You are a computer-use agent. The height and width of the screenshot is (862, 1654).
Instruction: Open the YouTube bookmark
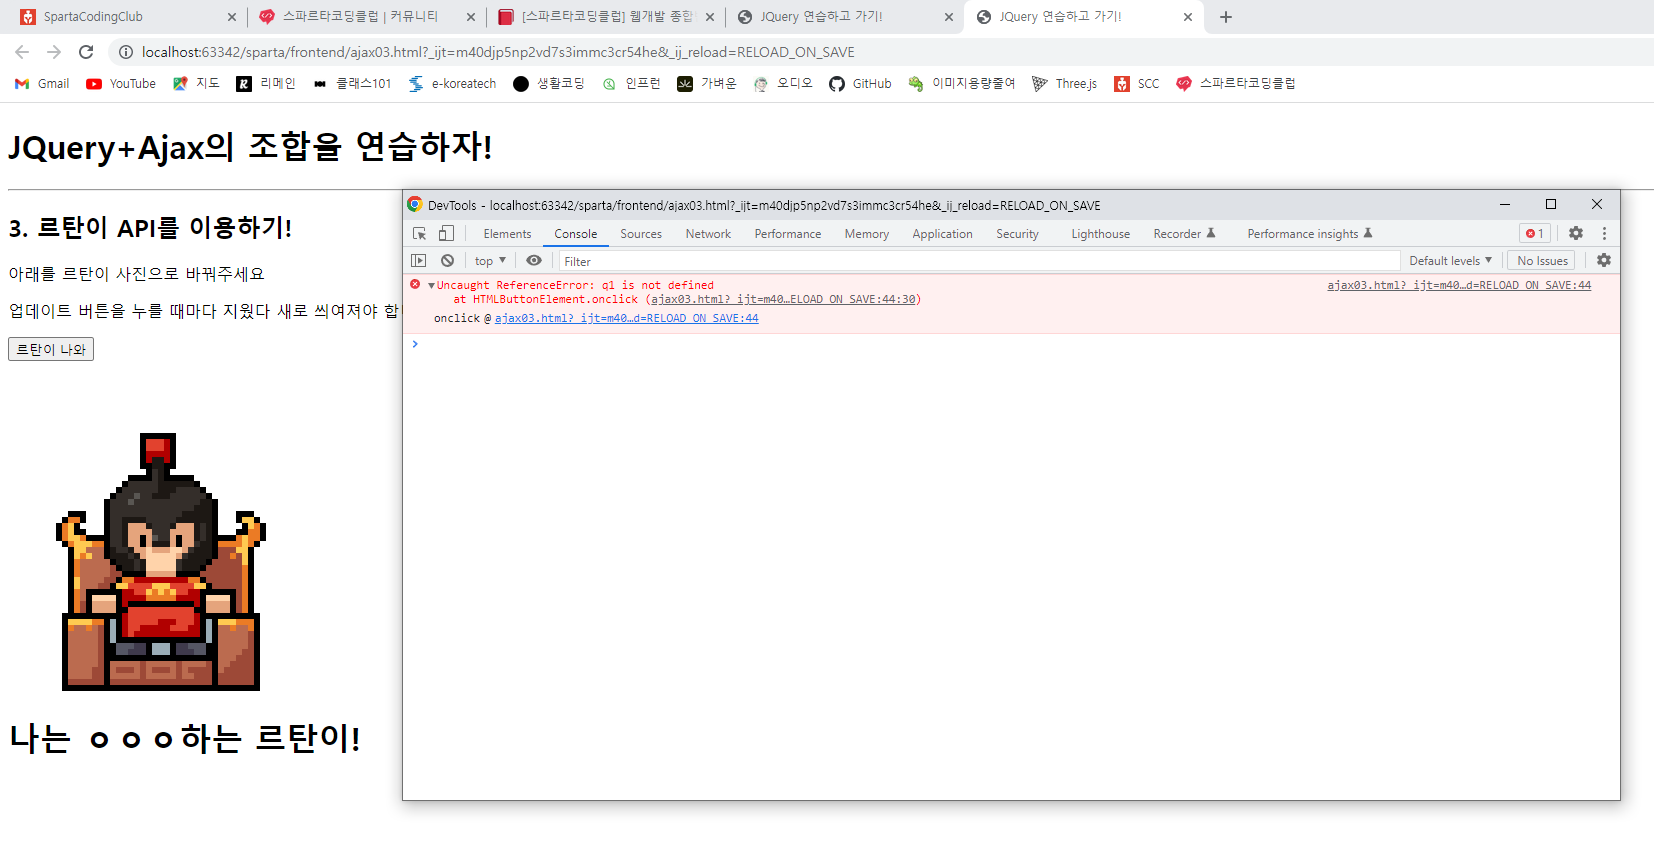click(121, 84)
